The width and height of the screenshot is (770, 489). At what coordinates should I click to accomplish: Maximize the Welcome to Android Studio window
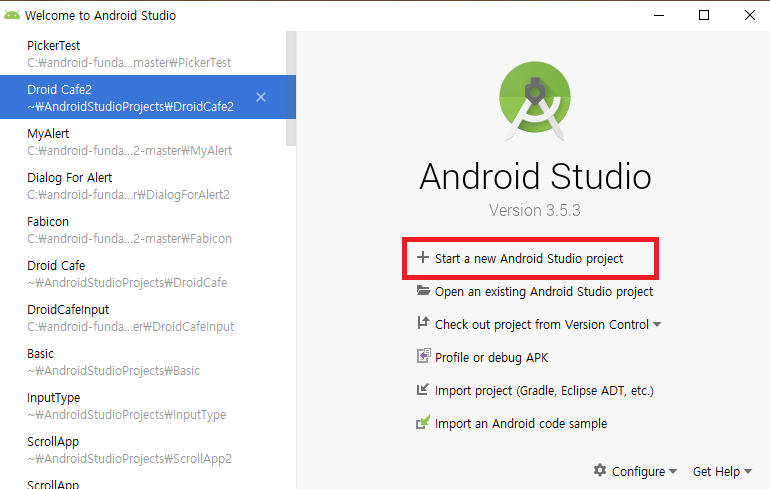pos(704,15)
